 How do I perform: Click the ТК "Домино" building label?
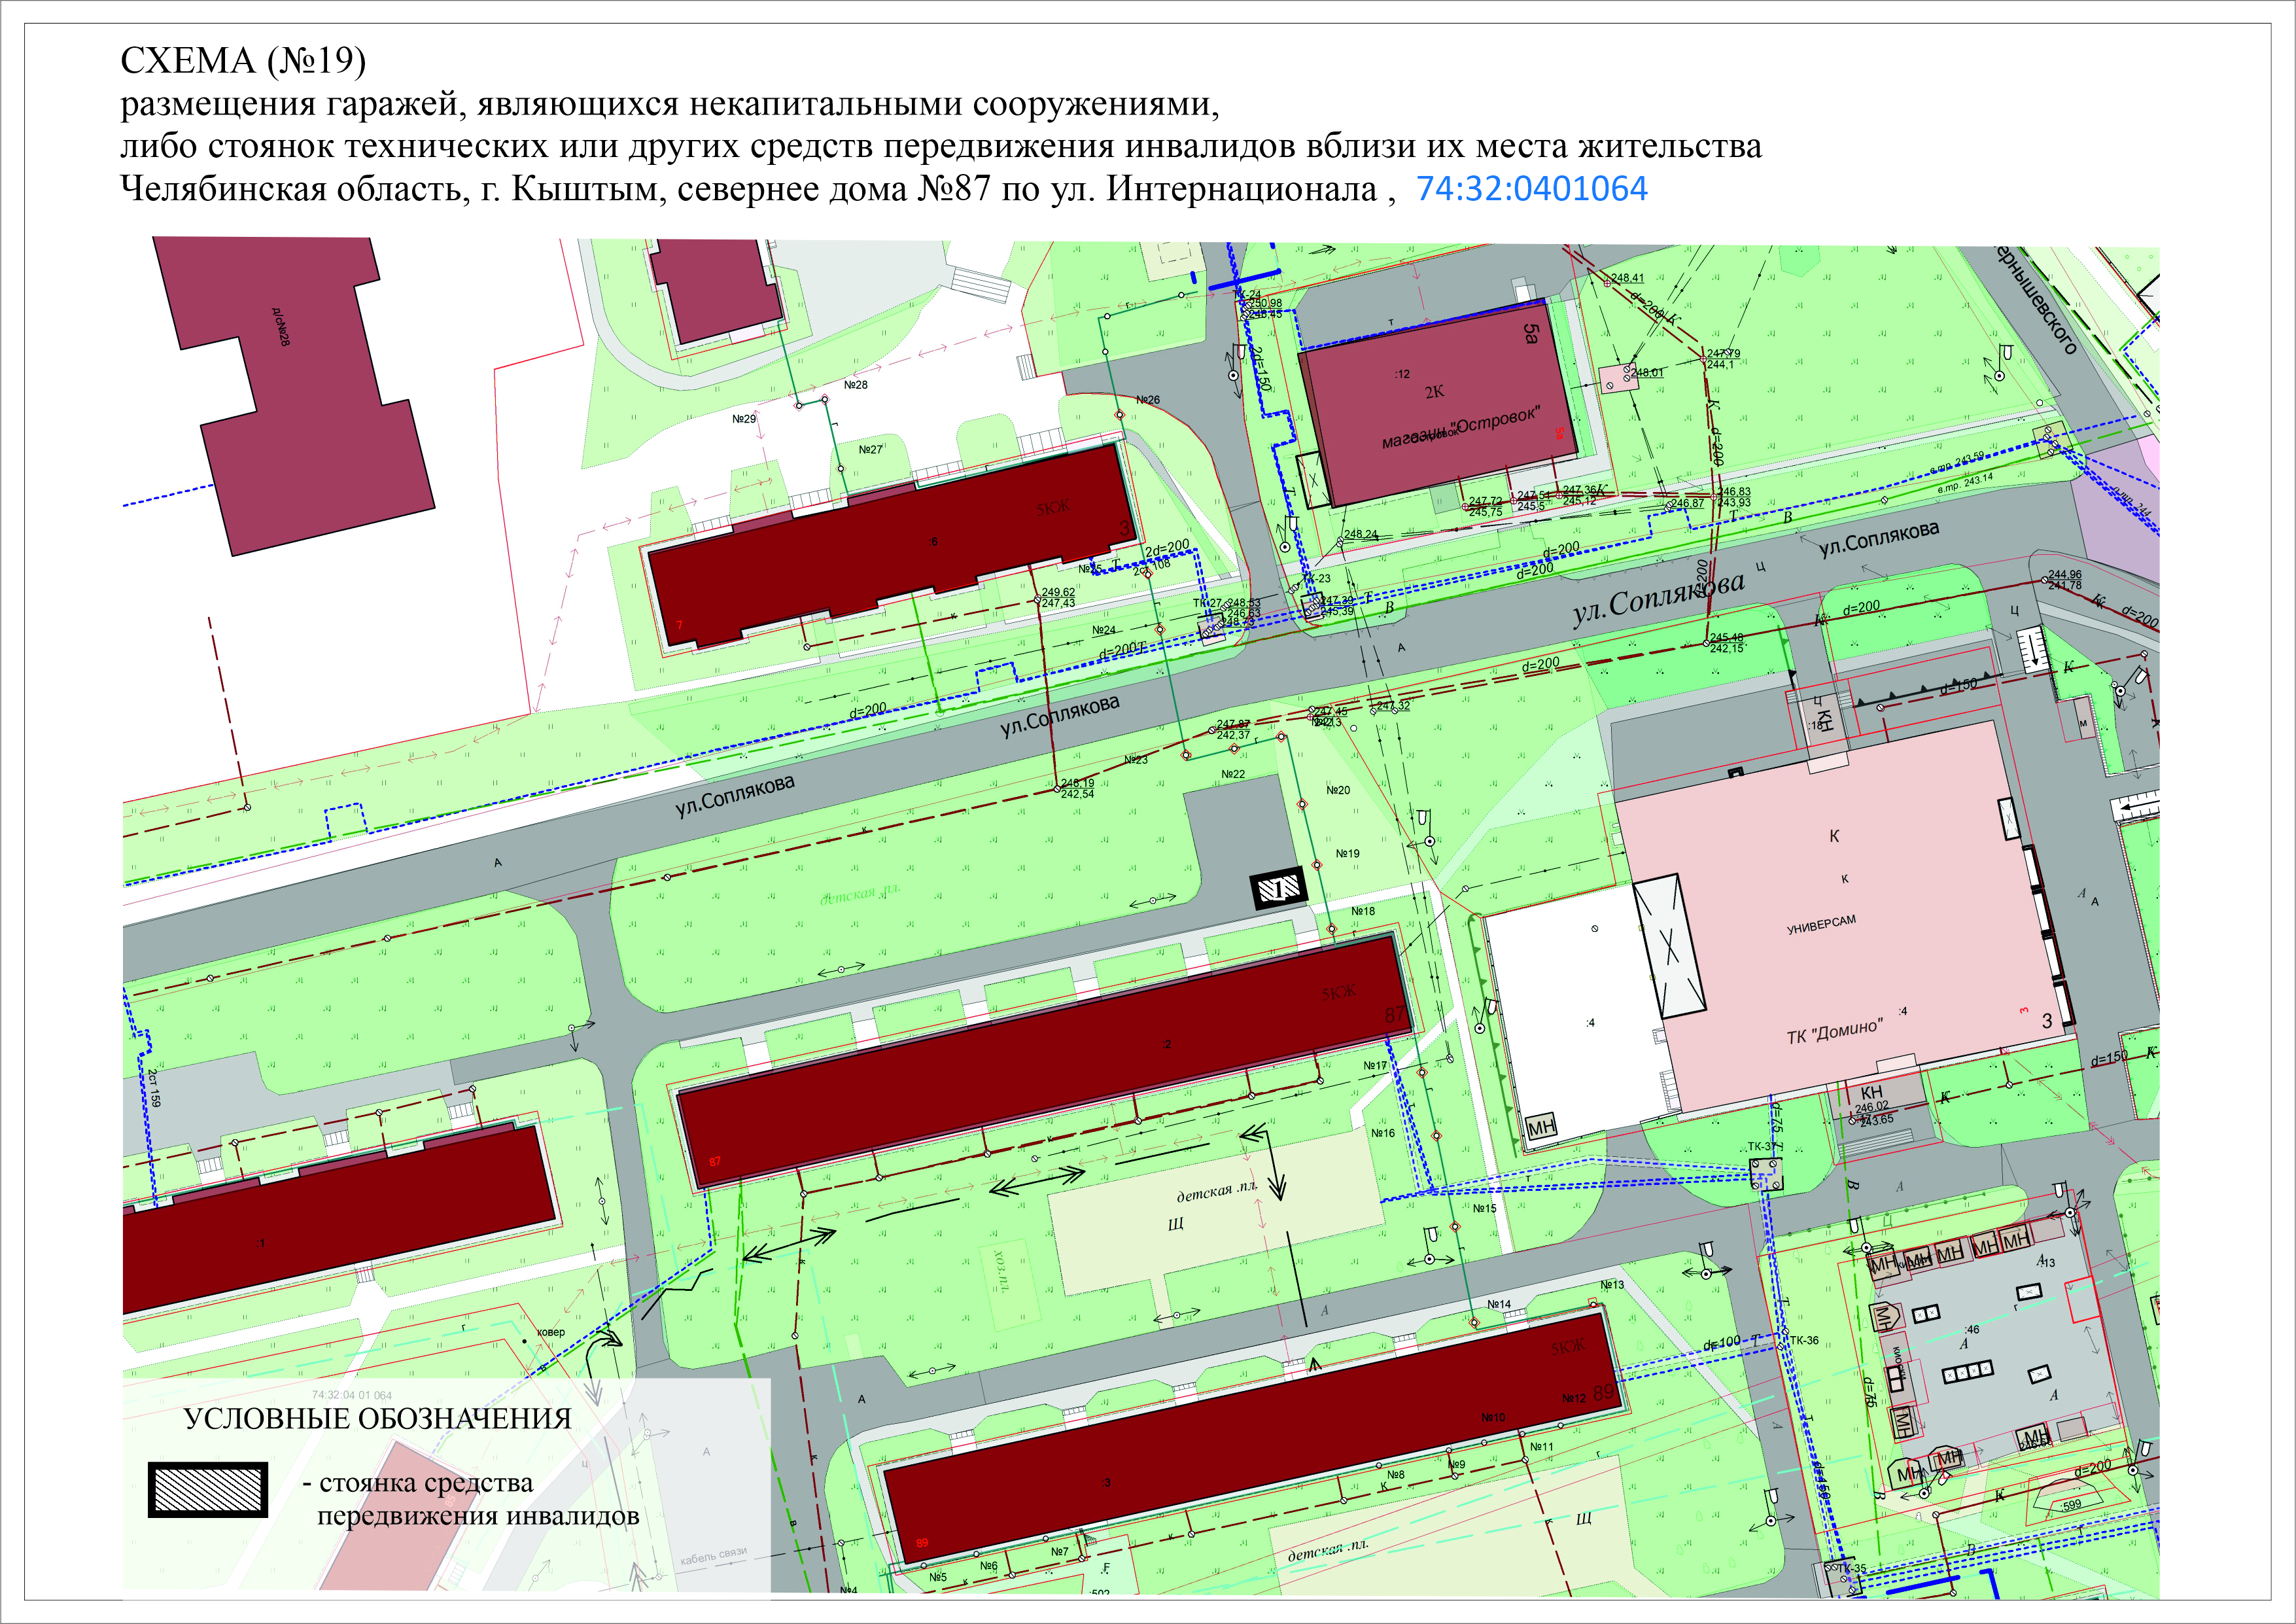1834,1031
